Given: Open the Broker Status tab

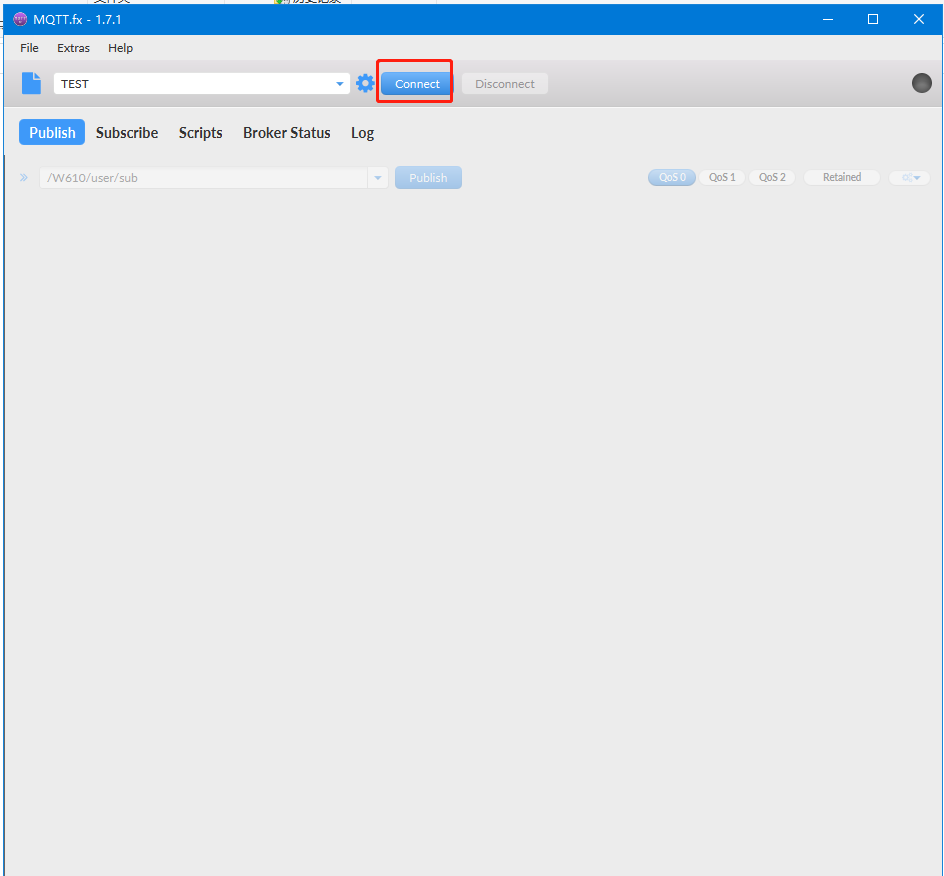Looking at the screenshot, I should coord(286,132).
